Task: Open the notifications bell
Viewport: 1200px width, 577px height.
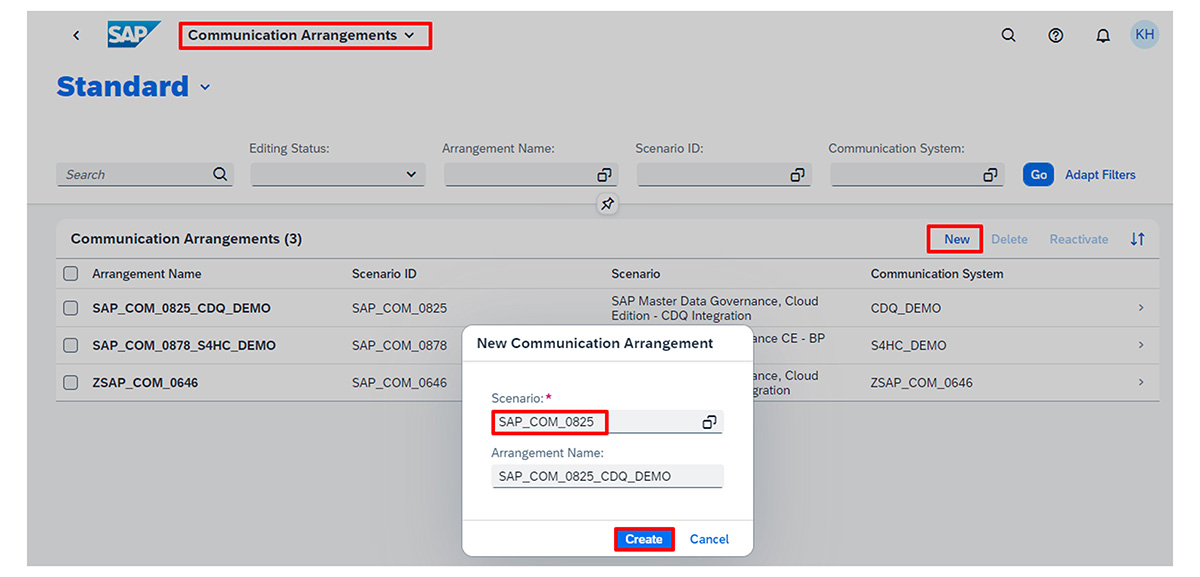Action: (x=1103, y=35)
